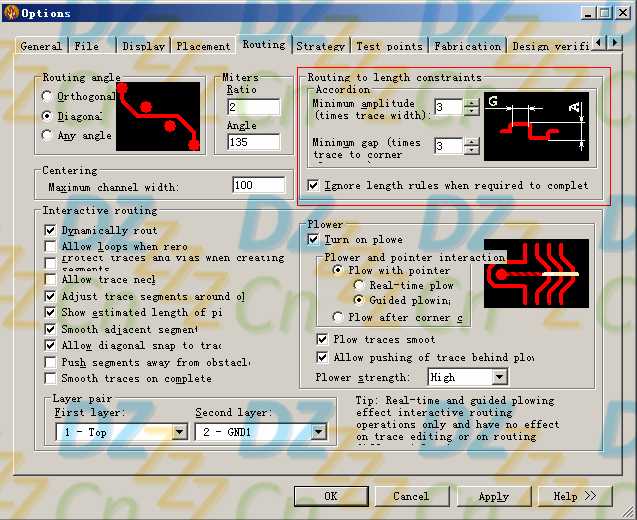Select the Routing tab
Screen dimensions: 637x520
pos(264,44)
